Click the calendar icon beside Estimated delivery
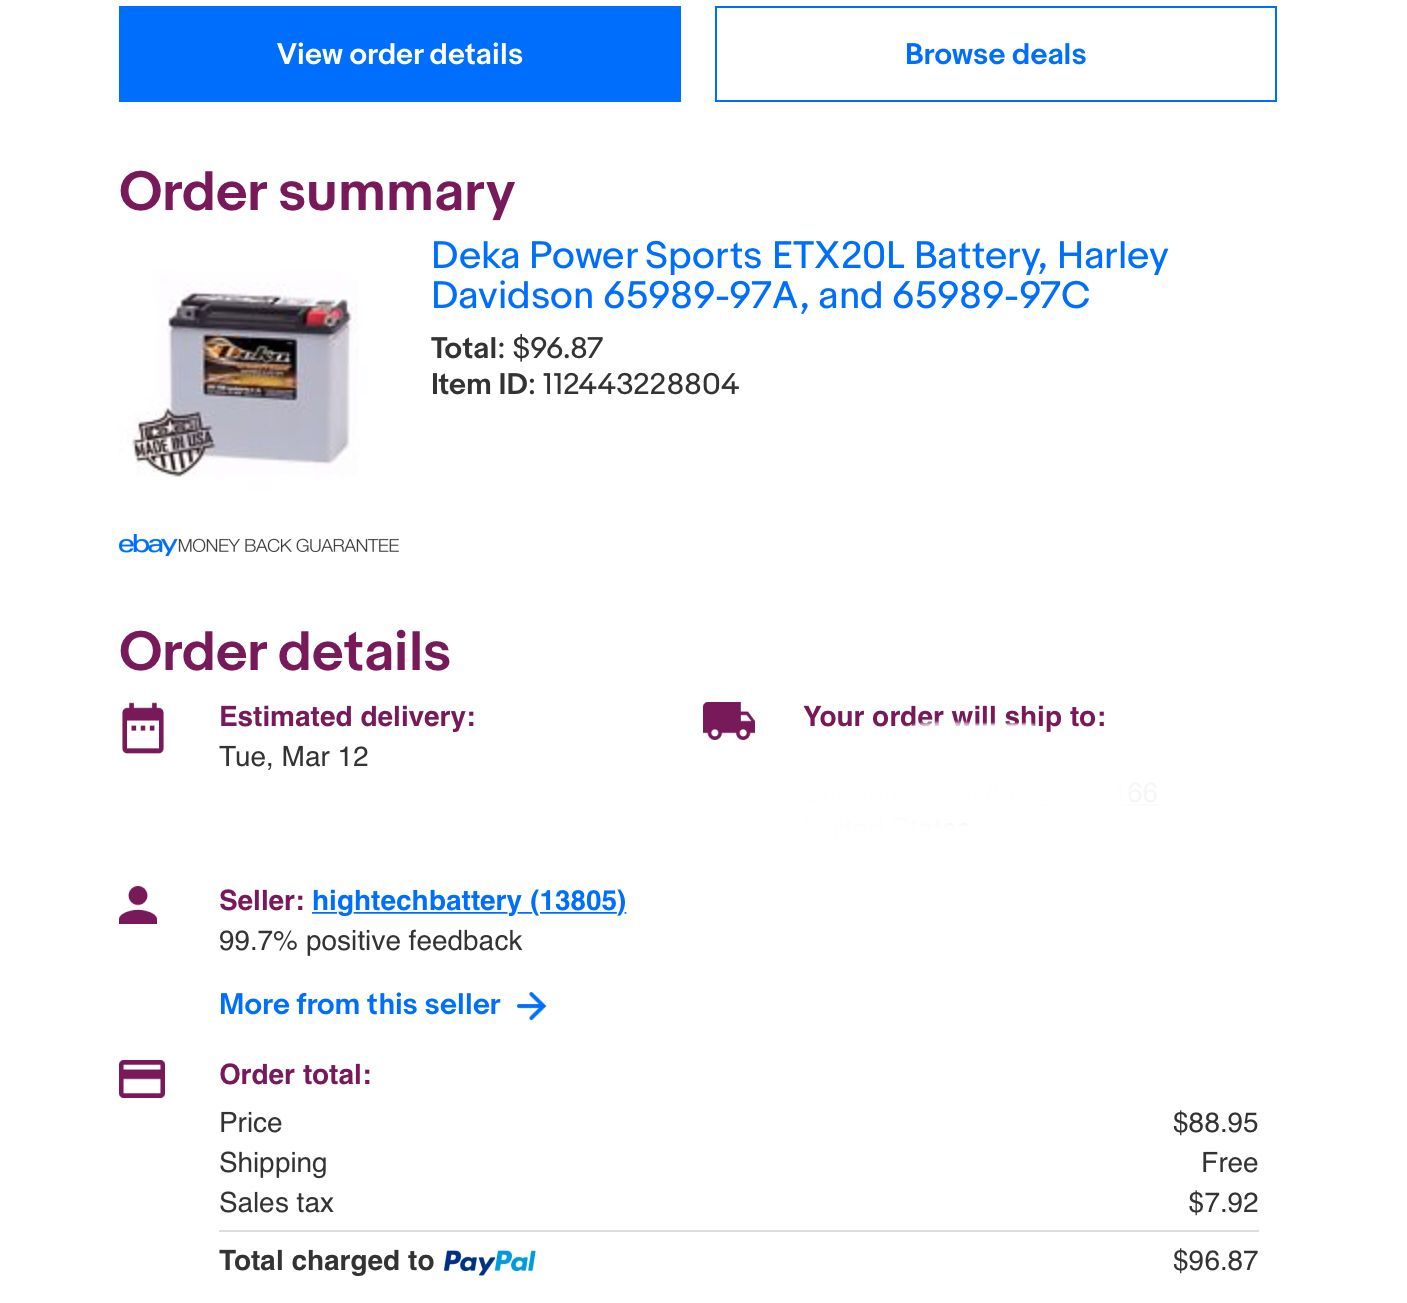1407x1303 pixels. pyautogui.click(x=143, y=728)
